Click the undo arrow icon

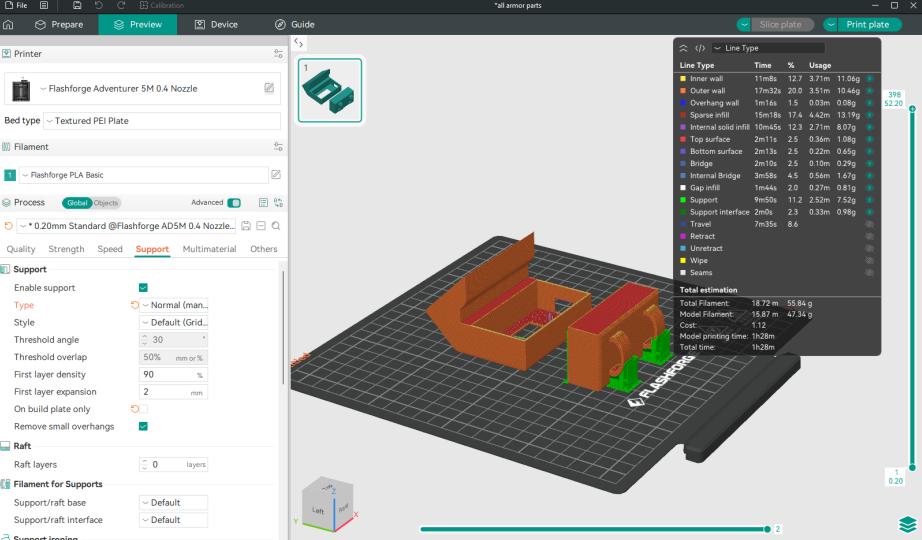pyautogui.click(x=98, y=5)
